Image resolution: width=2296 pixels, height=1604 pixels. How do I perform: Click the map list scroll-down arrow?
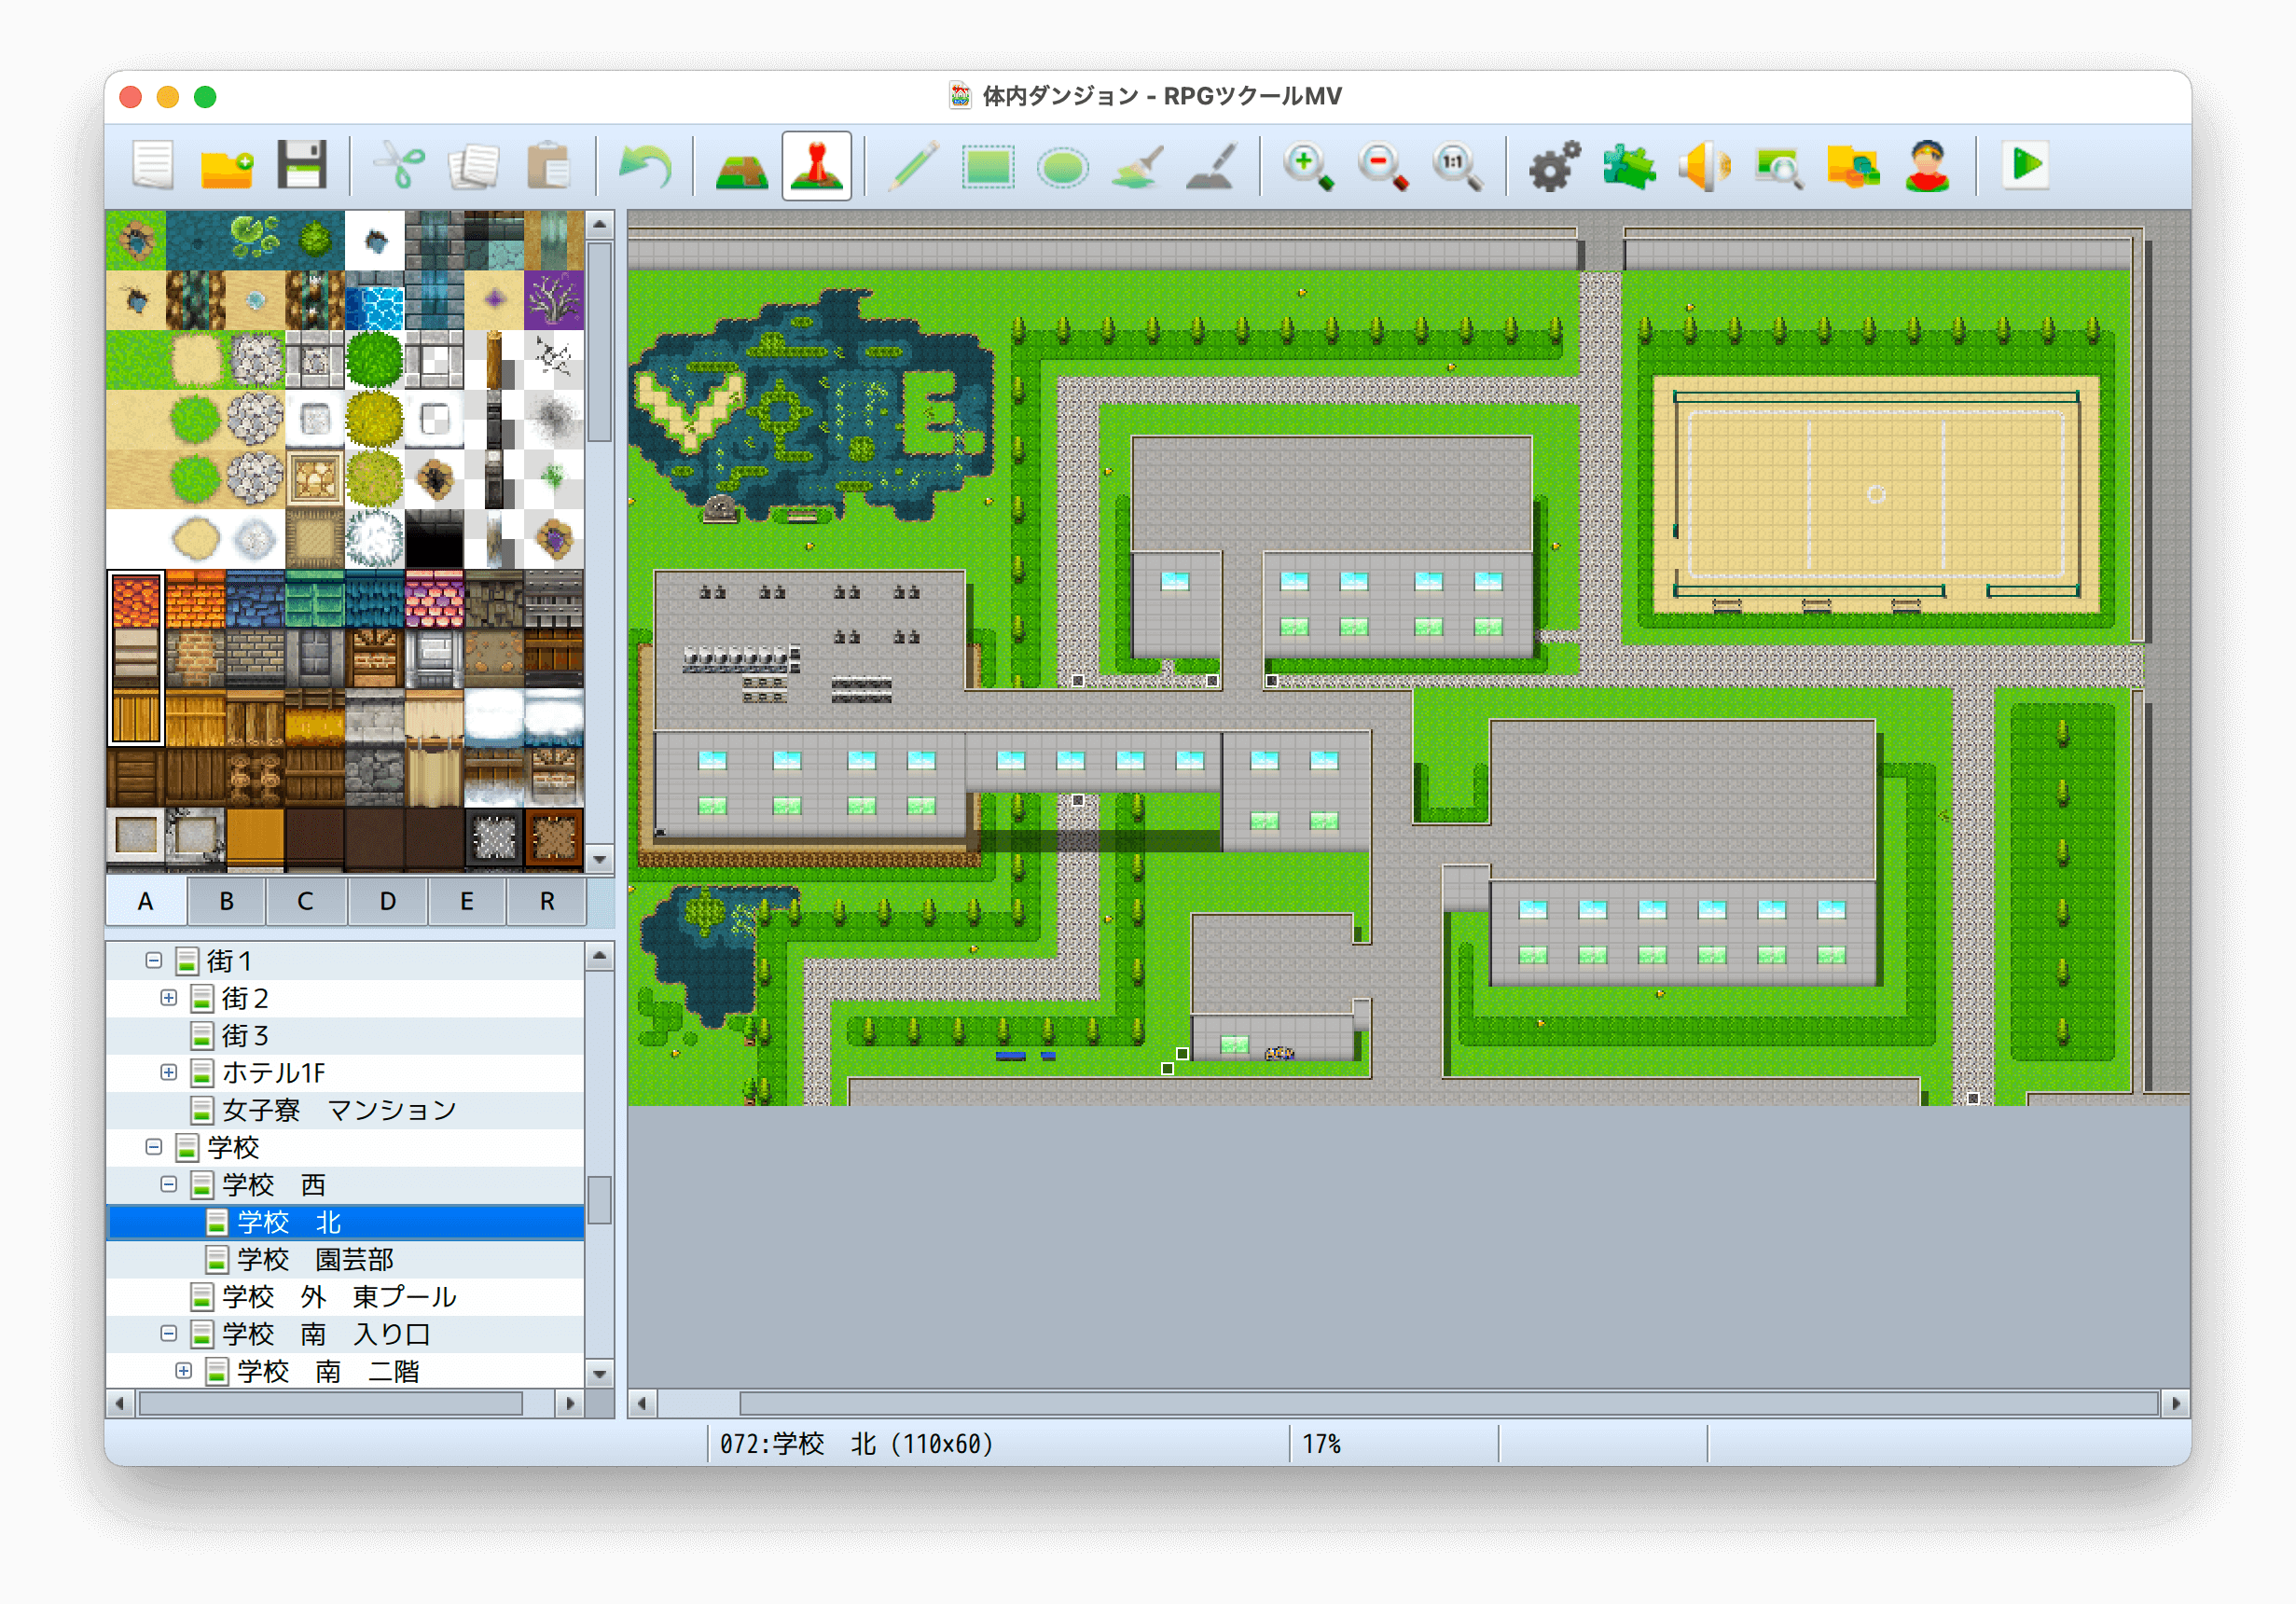click(599, 1373)
